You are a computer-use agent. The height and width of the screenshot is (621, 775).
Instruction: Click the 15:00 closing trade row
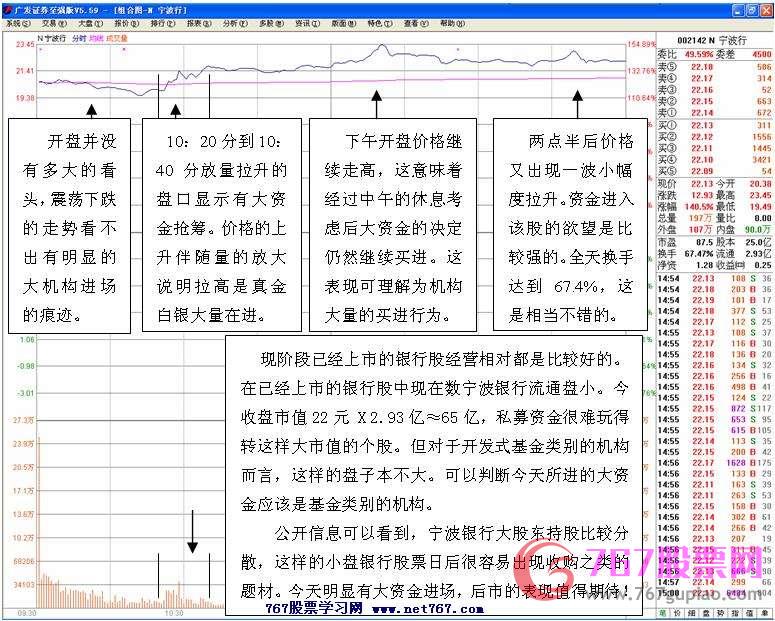click(714, 593)
